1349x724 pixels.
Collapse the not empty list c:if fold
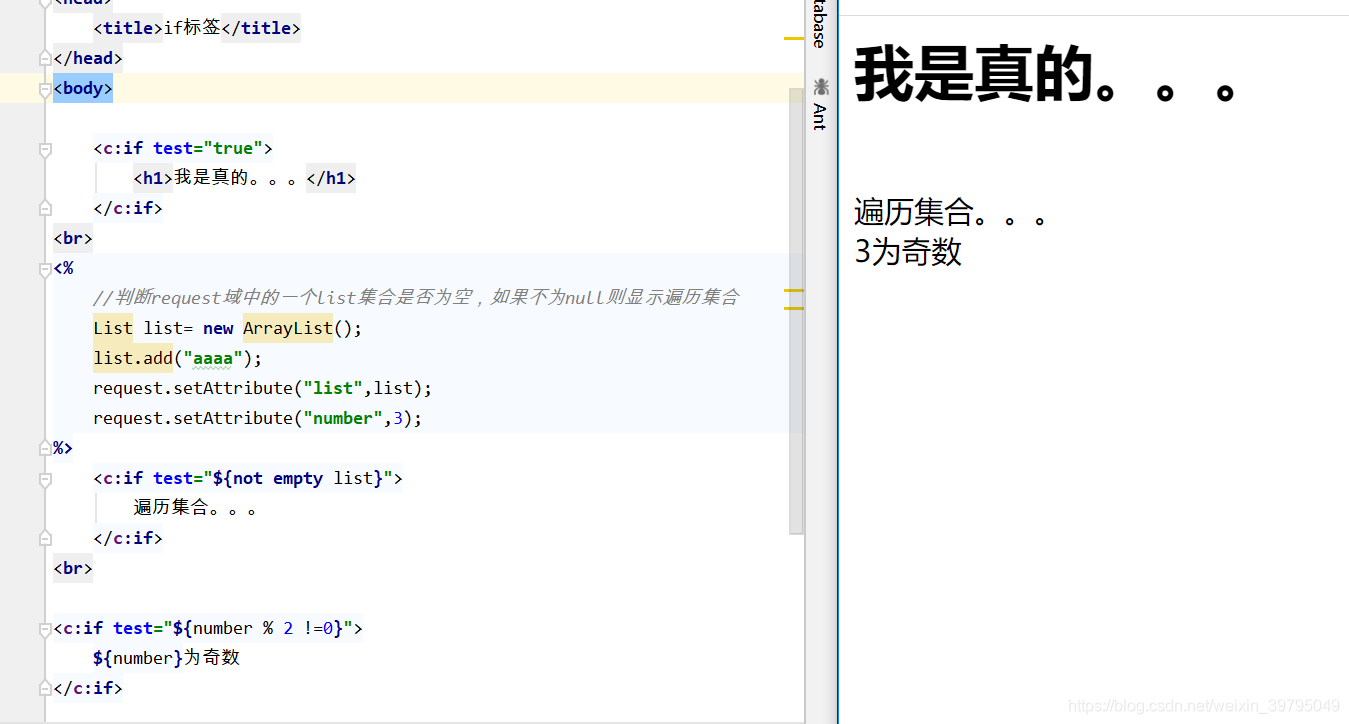point(45,478)
